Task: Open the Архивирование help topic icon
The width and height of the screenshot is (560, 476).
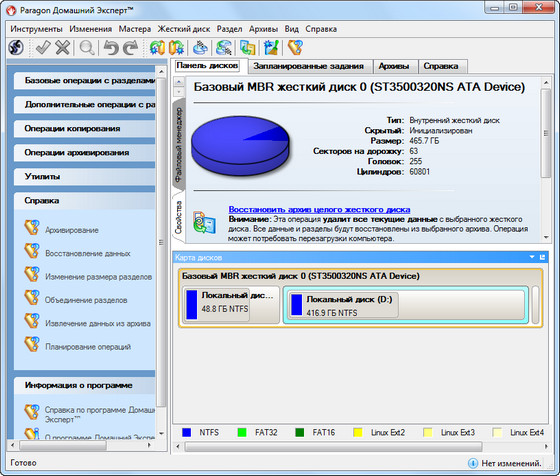Action: pos(32,227)
